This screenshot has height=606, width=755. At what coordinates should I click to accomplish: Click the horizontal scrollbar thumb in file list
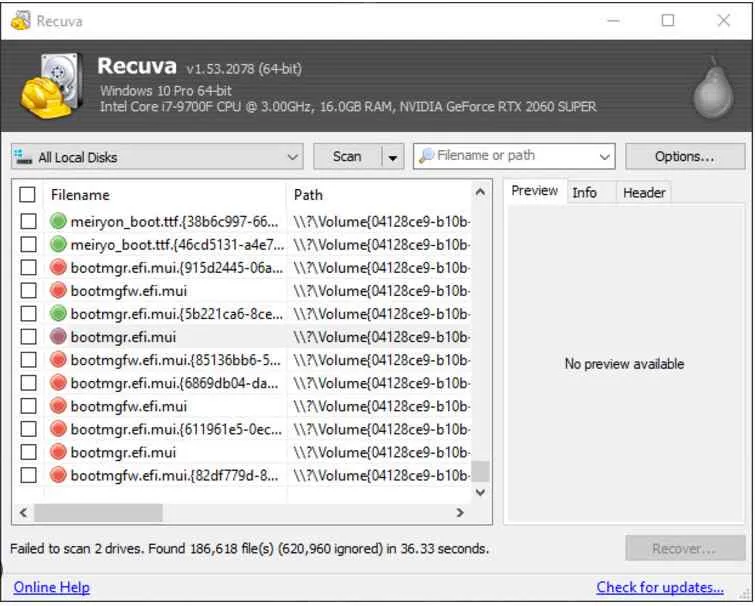click(x=98, y=512)
